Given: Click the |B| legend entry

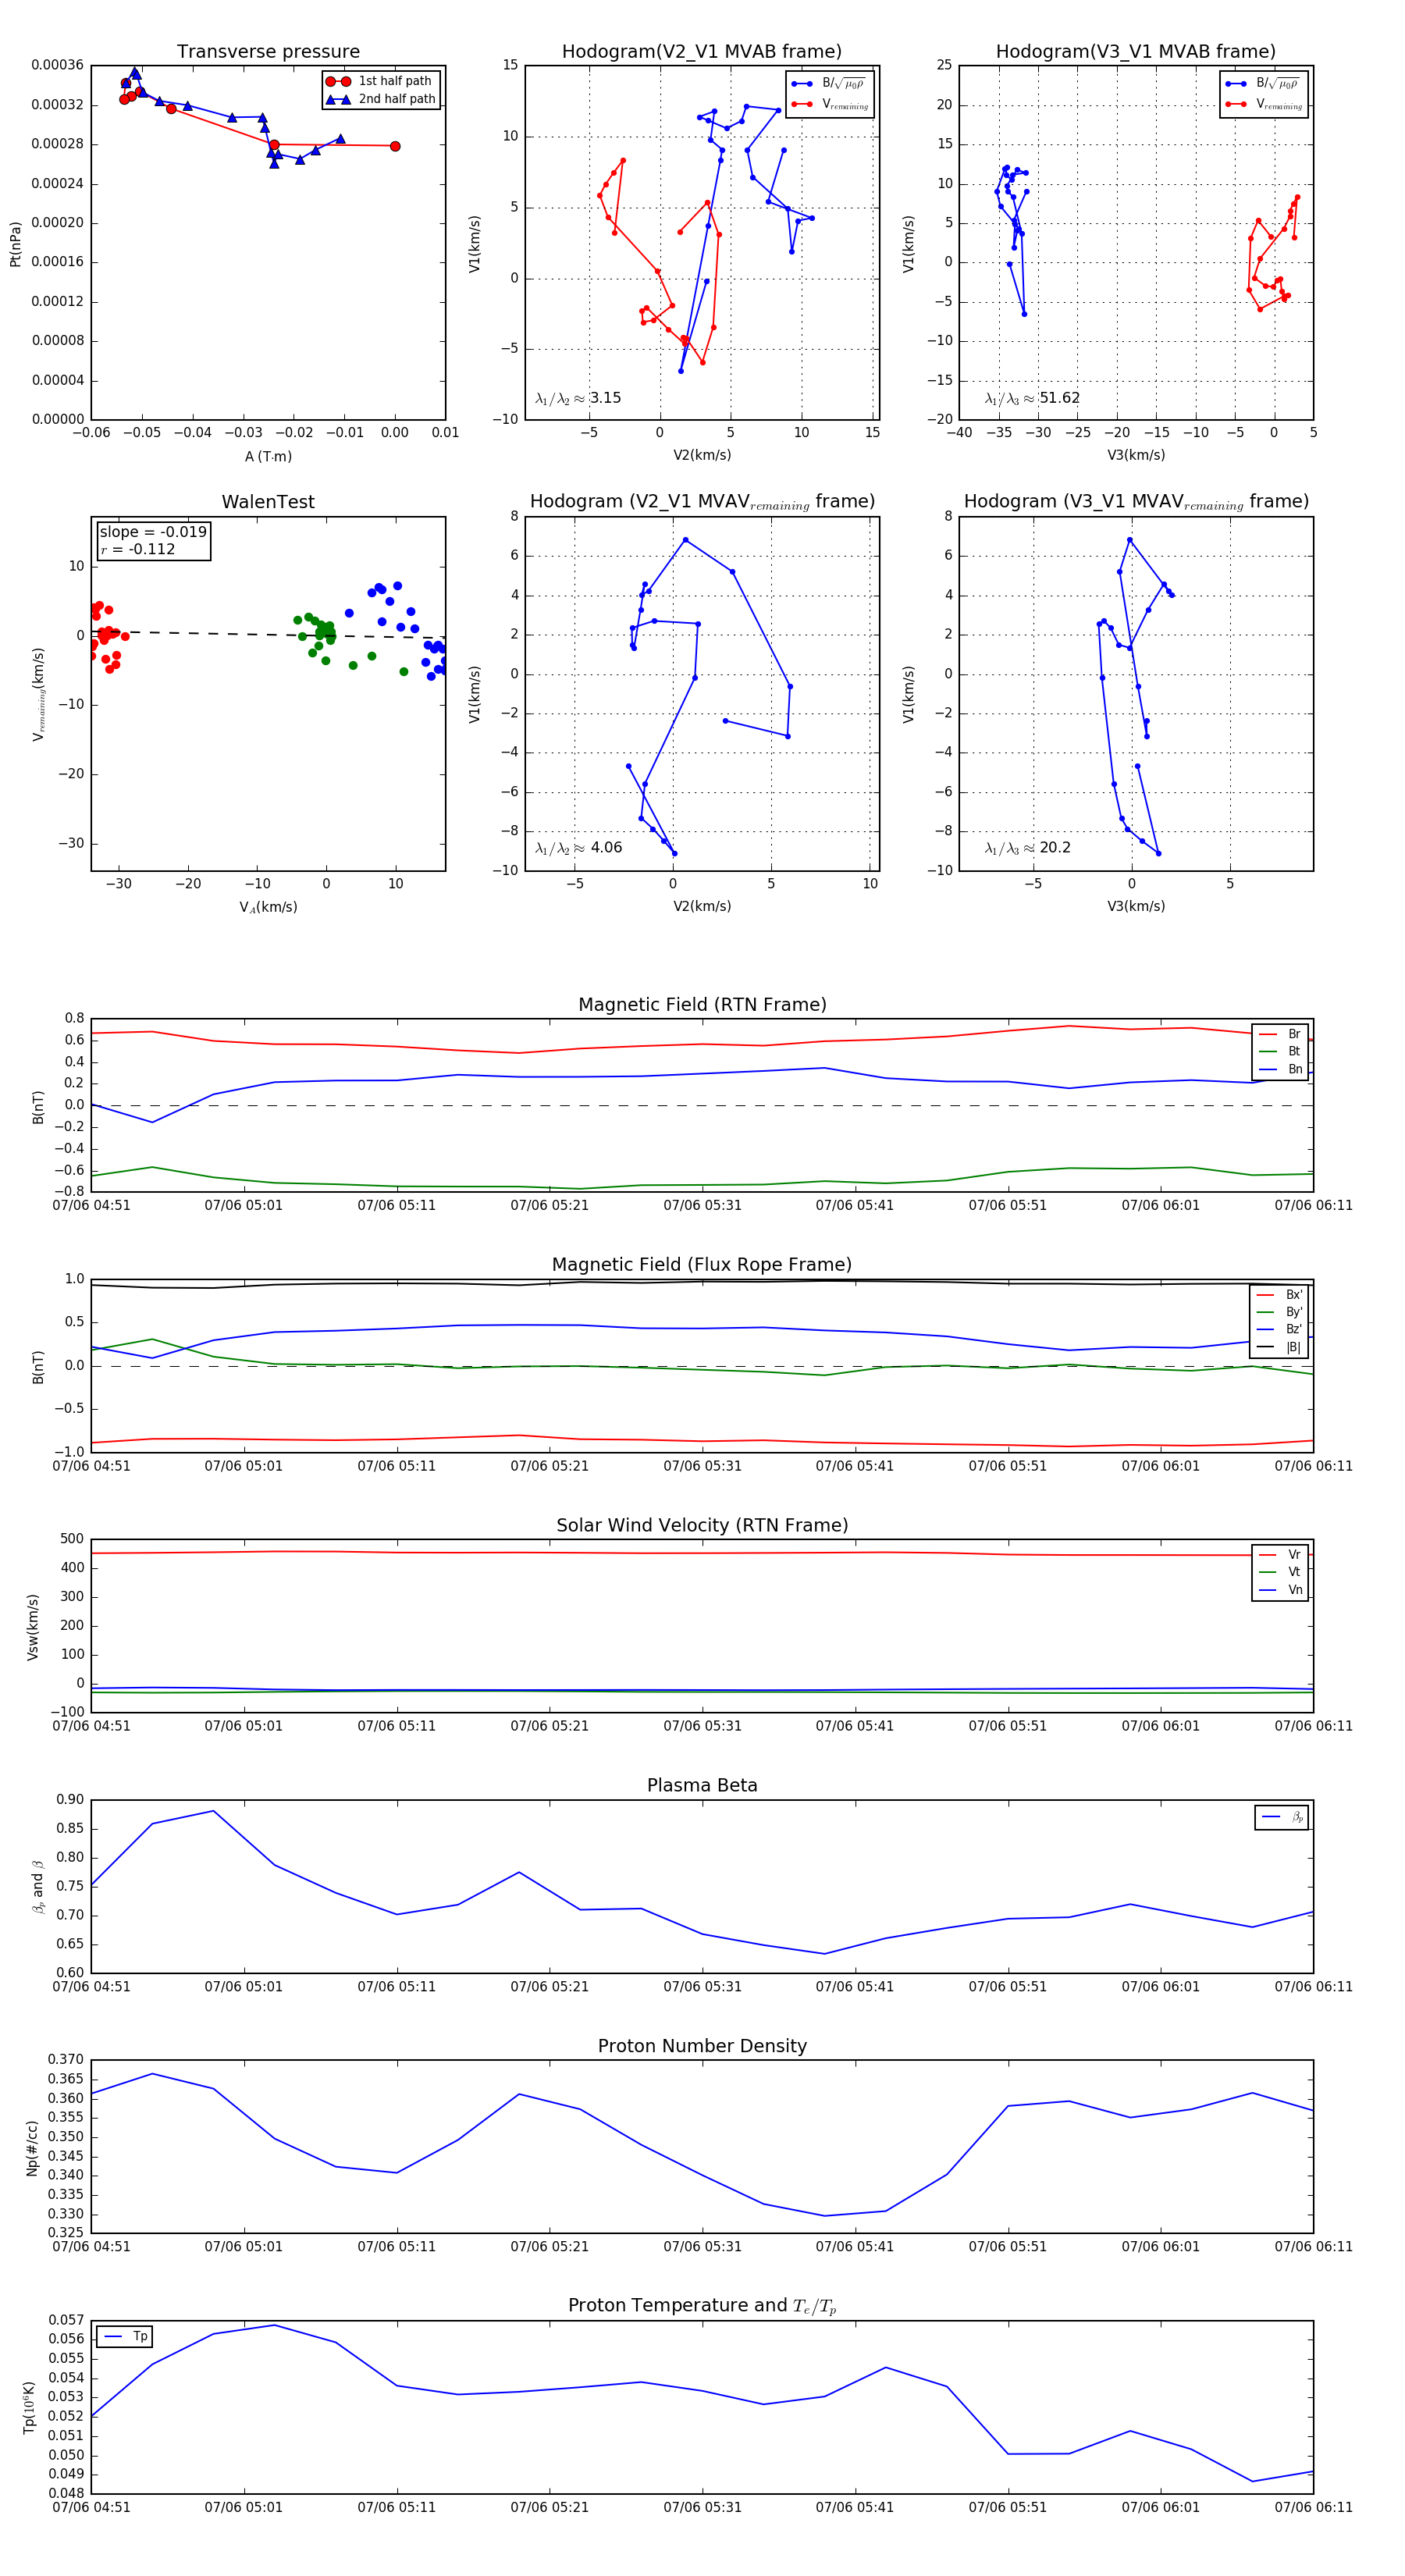Looking at the screenshot, I should pyautogui.click(x=1280, y=1347).
